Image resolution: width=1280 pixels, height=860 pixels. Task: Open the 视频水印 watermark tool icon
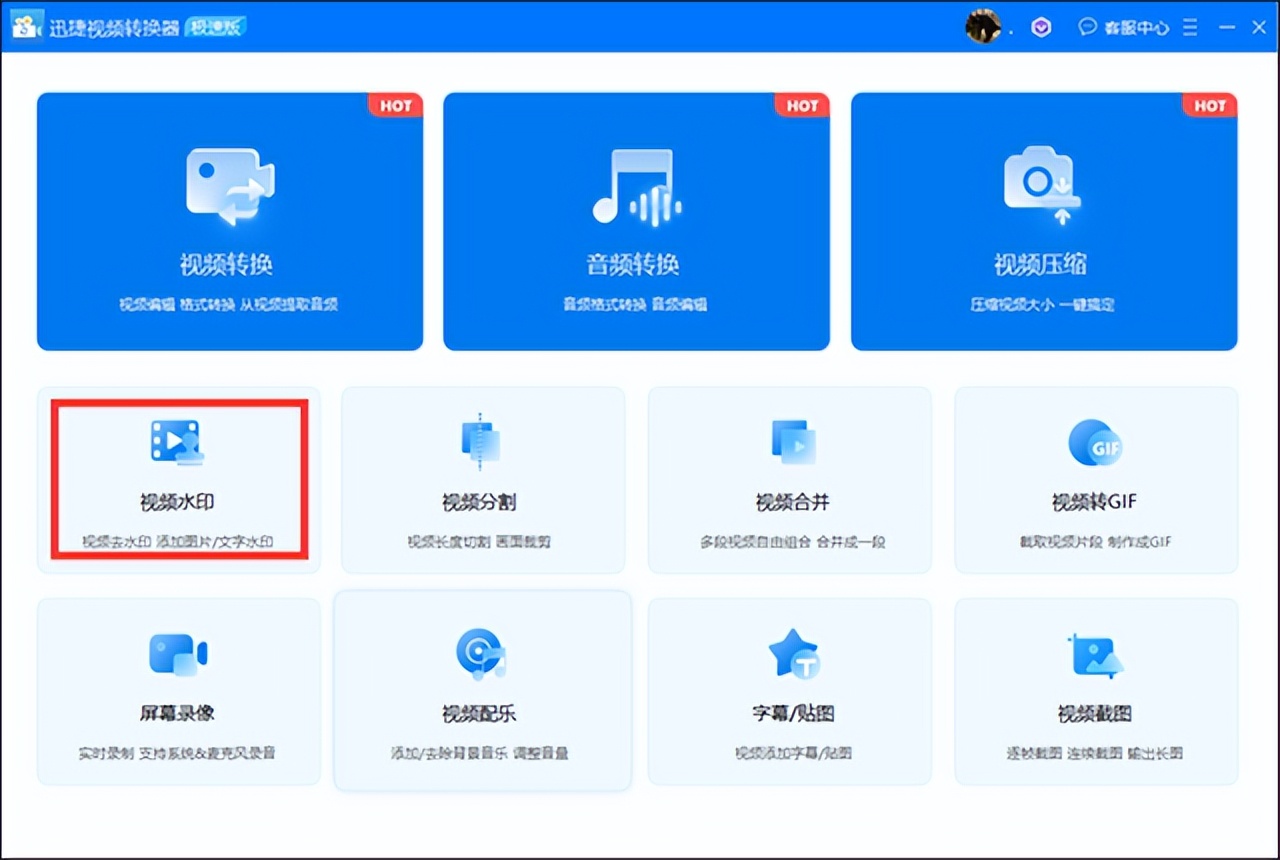177,441
